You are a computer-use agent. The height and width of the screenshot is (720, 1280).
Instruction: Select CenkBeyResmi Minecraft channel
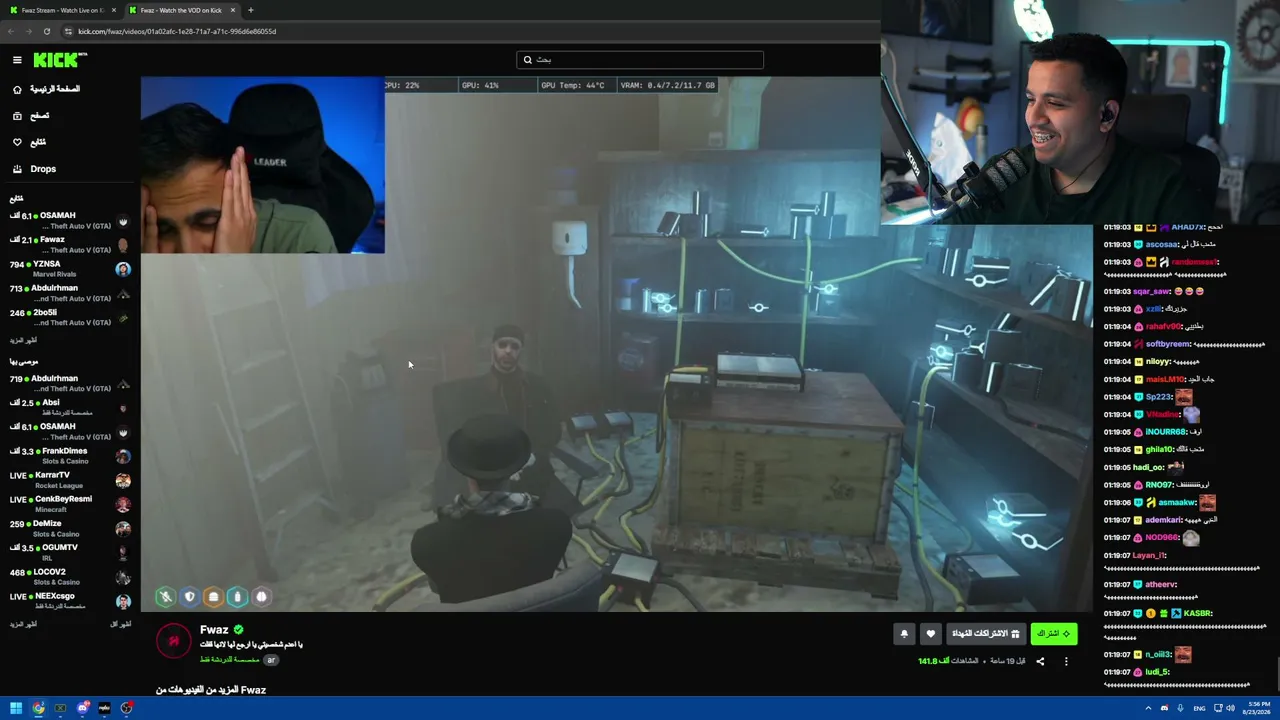[x=70, y=504]
